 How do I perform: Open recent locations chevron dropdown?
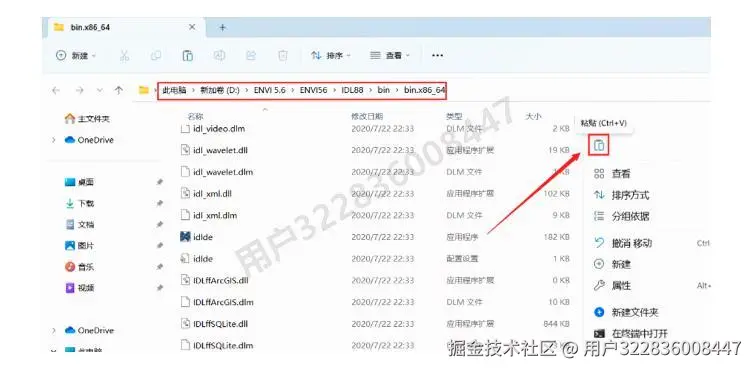click(100, 90)
